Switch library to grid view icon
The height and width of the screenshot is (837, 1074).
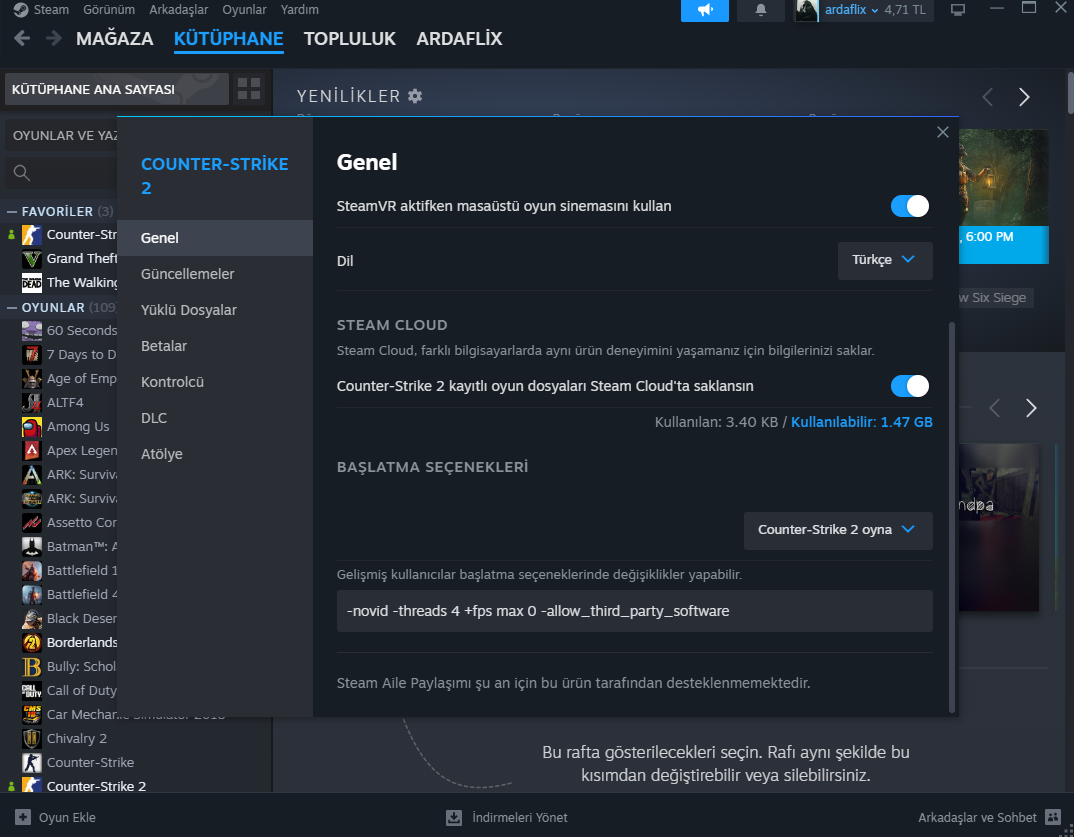(x=249, y=89)
